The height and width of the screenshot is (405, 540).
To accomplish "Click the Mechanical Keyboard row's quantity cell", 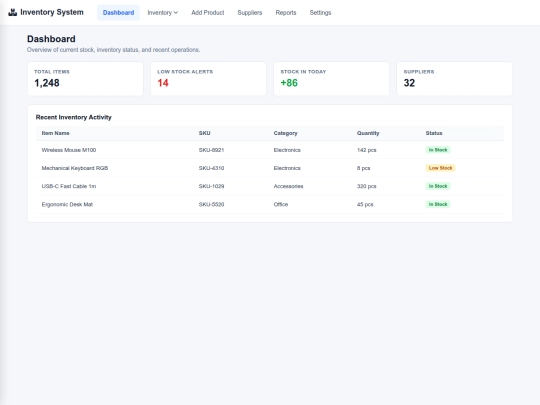I will tap(364, 168).
